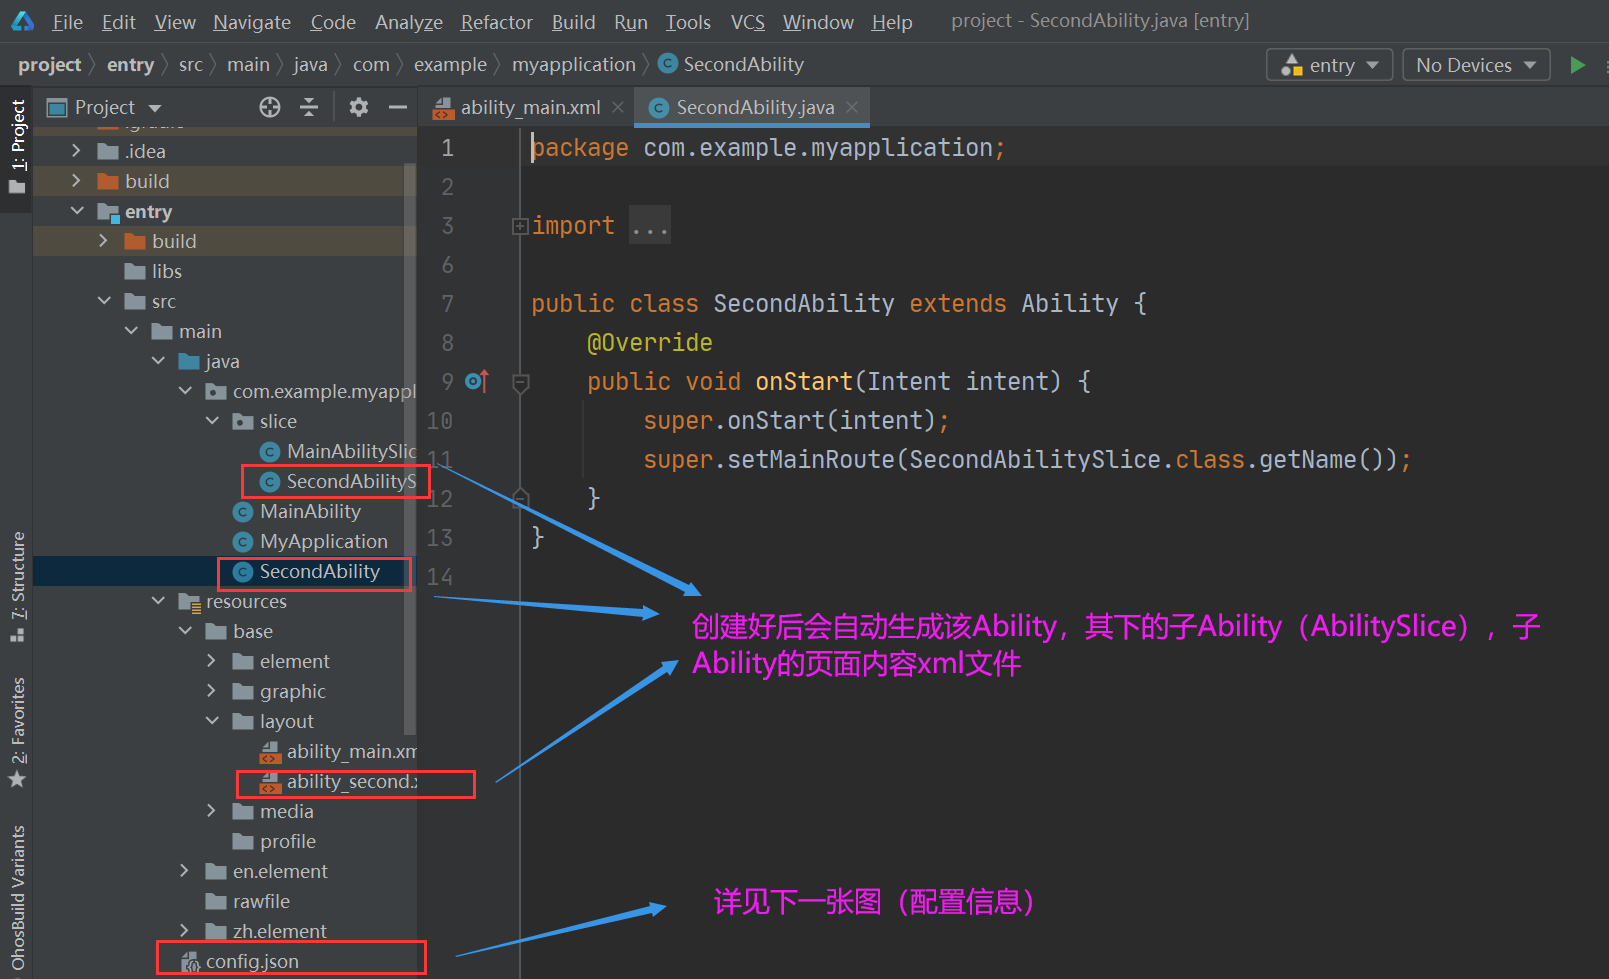Image resolution: width=1609 pixels, height=979 pixels.
Task: Open the Project panel settings gear
Action: point(359,107)
